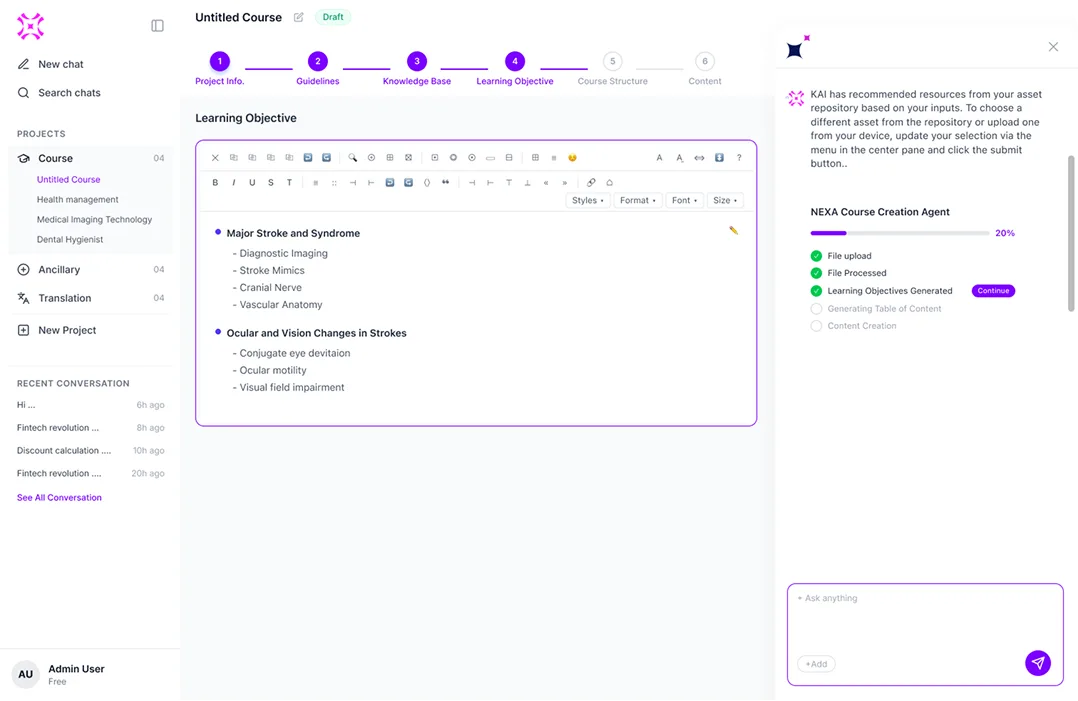Open the Format dropdown
Viewport: 1078px width, 701px height.
[638, 201]
